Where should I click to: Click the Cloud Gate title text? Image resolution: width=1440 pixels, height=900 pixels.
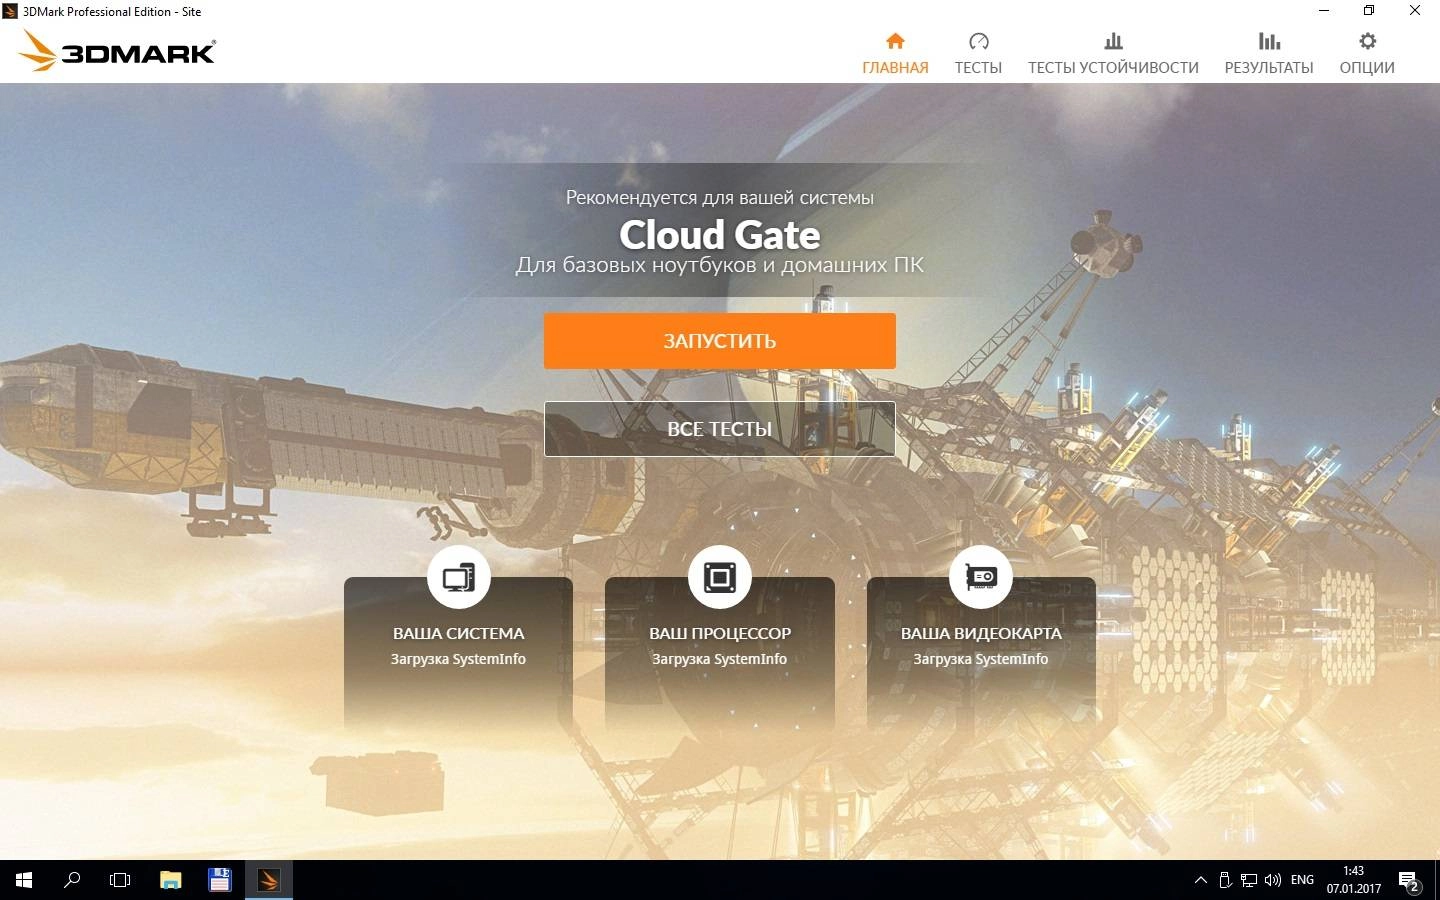click(x=720, y=235)
